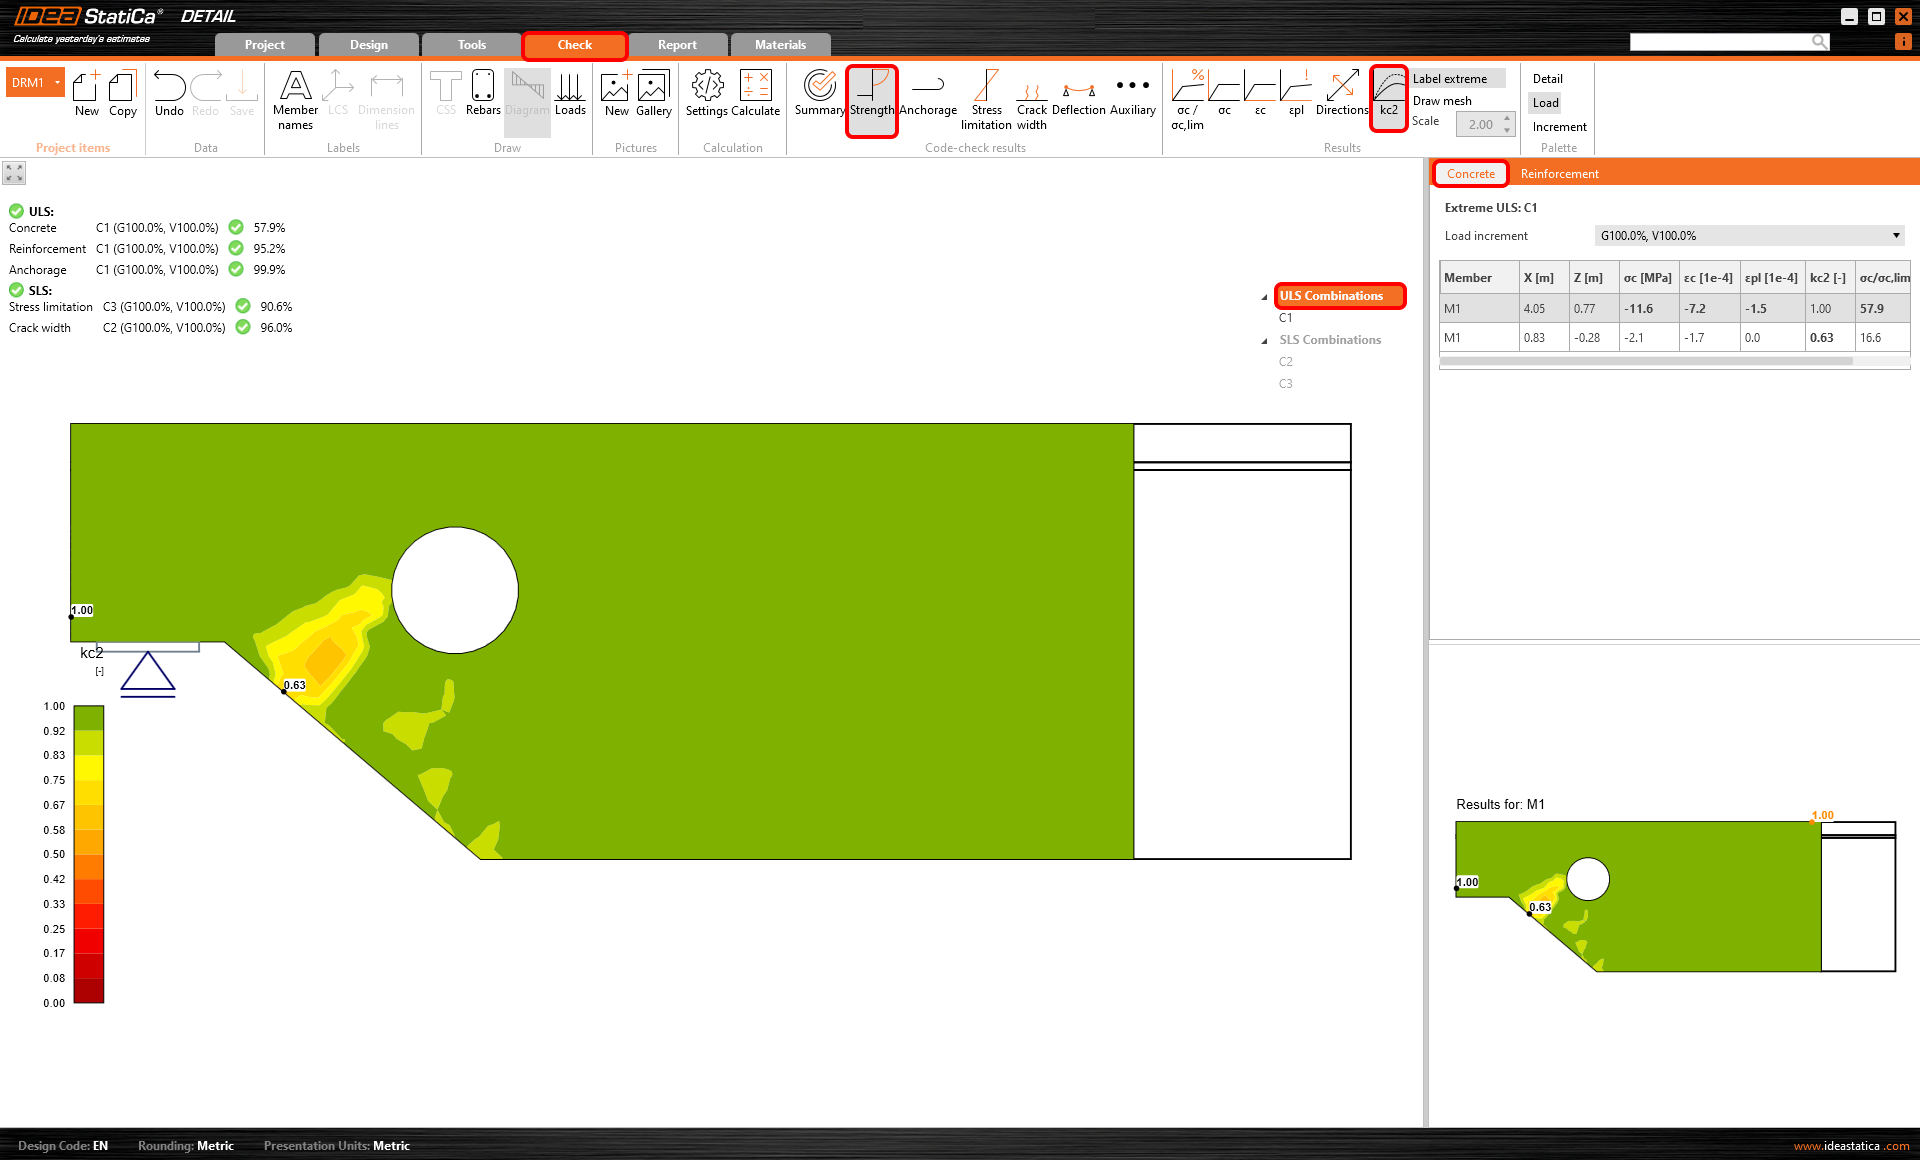Viewport: 1920px width, 1160px height.
Task: Toggle the Draw mesh option
Action: coord(1441,101)
